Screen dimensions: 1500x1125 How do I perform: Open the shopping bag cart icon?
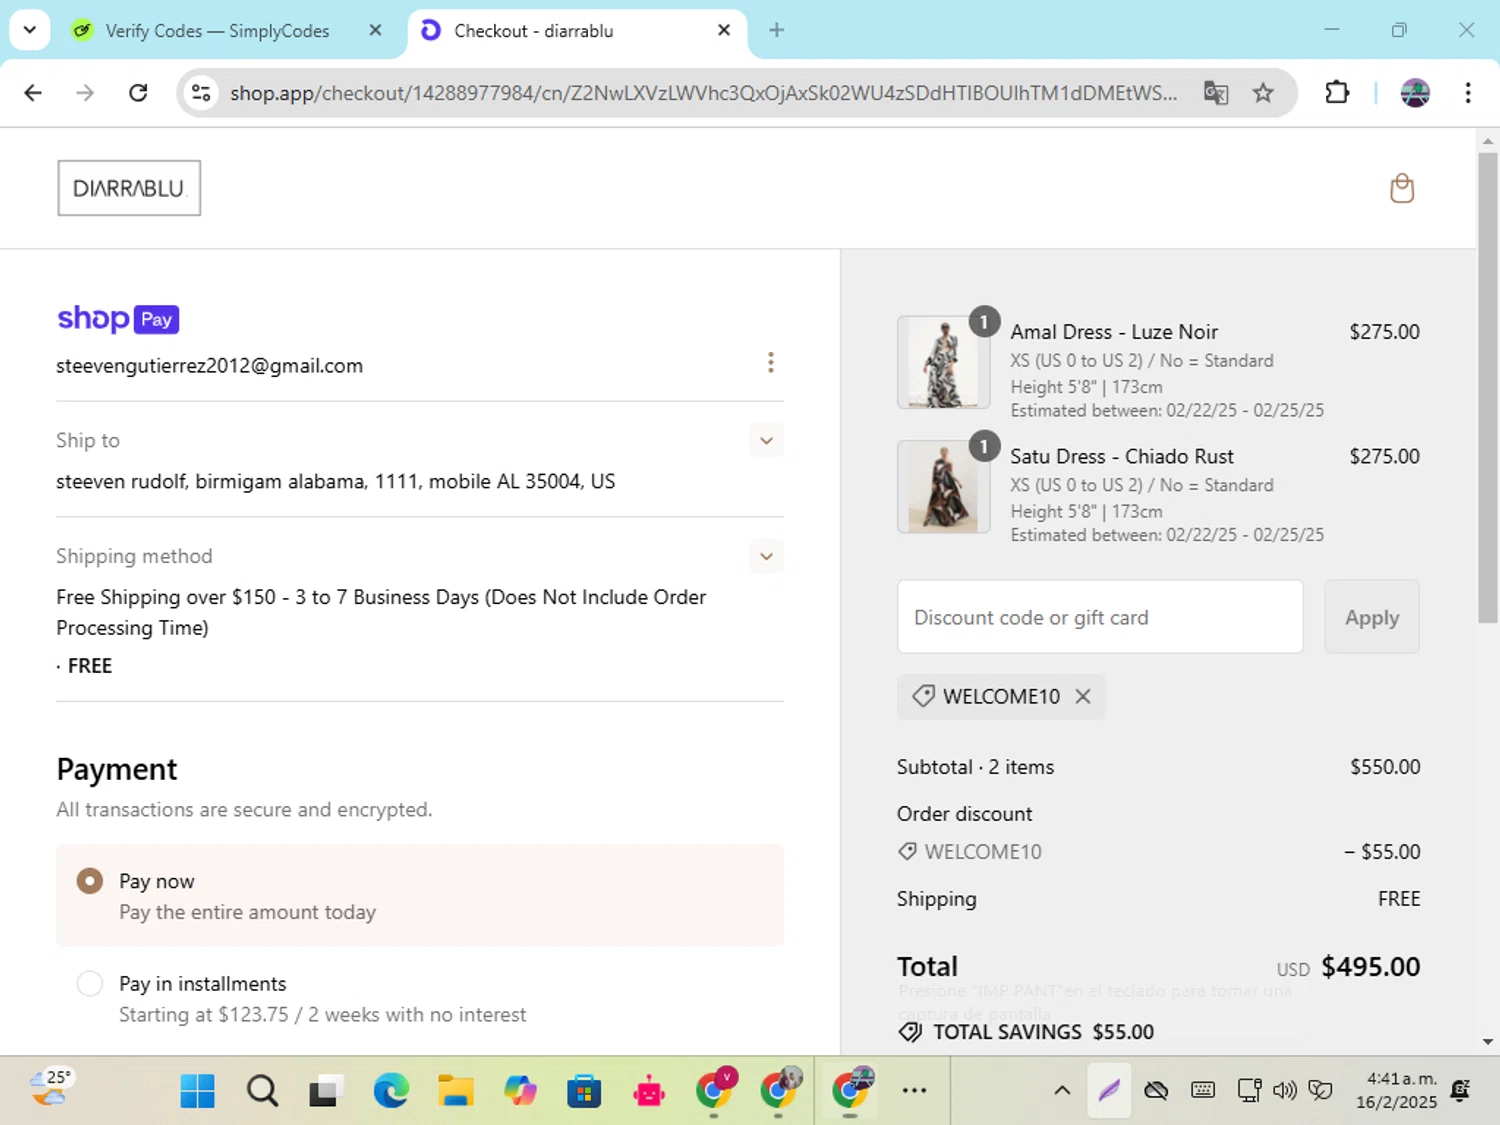[x=1402, y=188]
